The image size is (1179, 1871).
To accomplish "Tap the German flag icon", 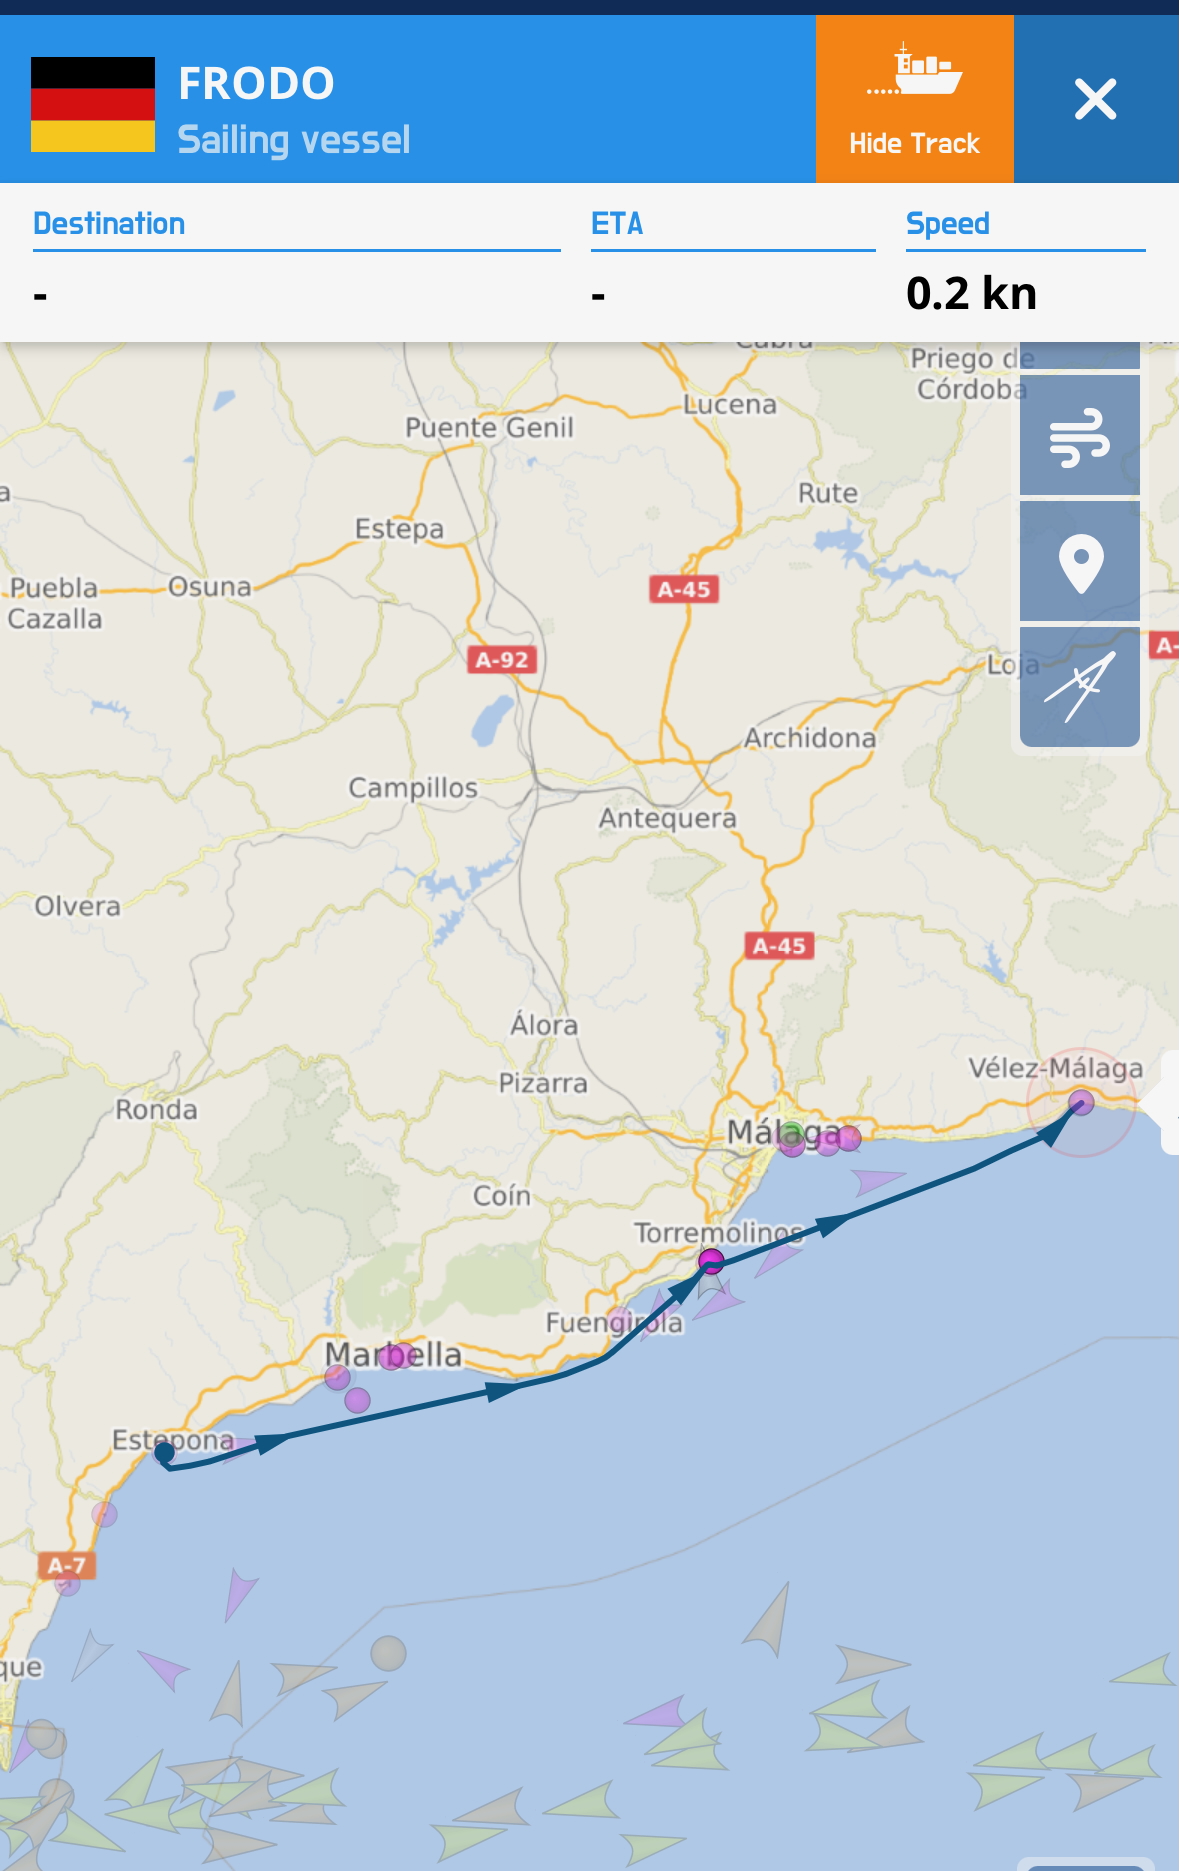I will pyautogui.click(x=93, y=104).
